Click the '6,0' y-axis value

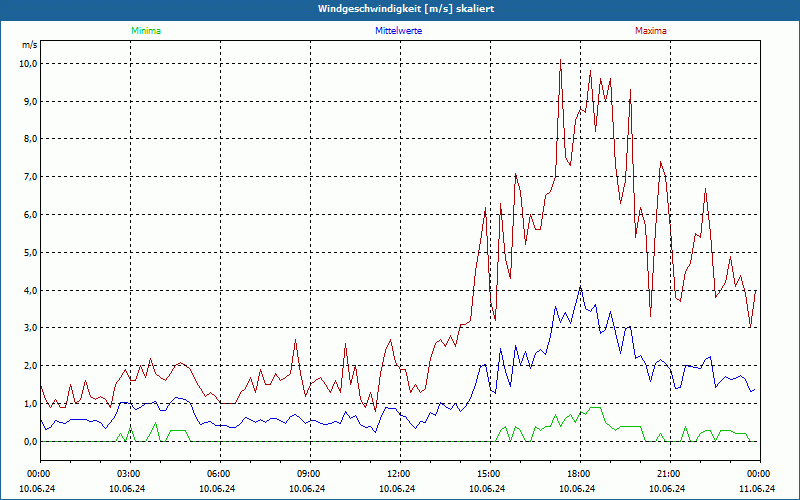30,215
